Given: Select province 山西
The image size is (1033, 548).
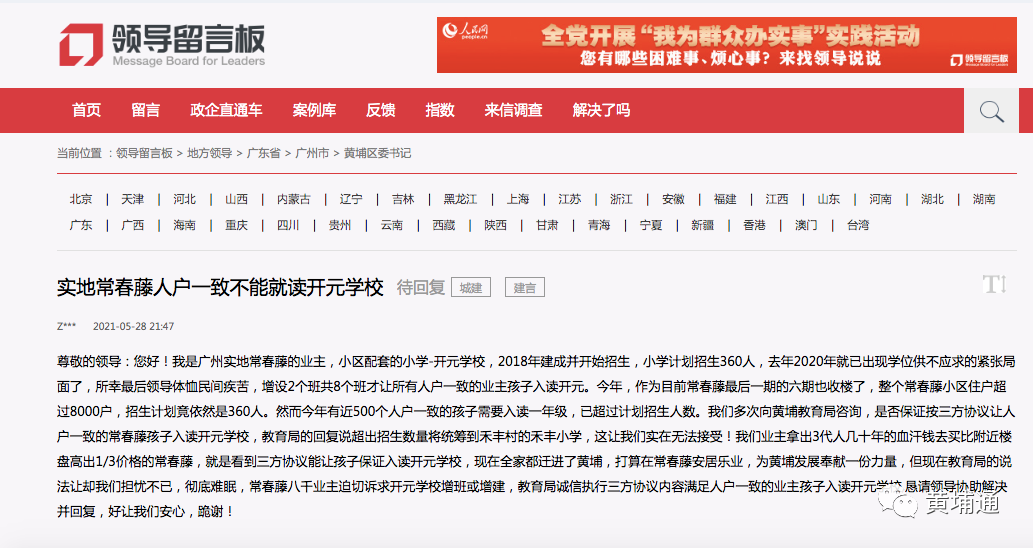Looking at the screenshot, I should pos(237,199).
